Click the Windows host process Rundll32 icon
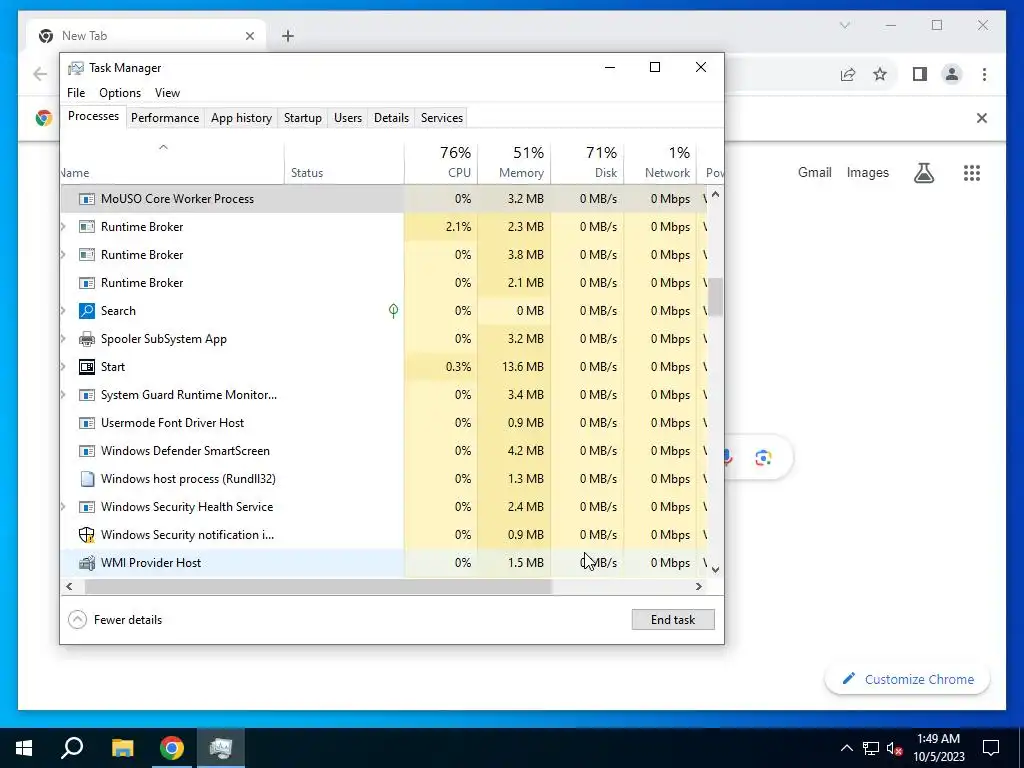 (x=86, y=479)
